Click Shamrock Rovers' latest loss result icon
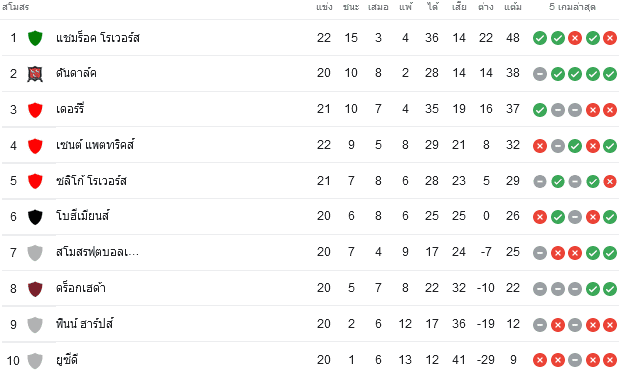 tap(610, 38)
